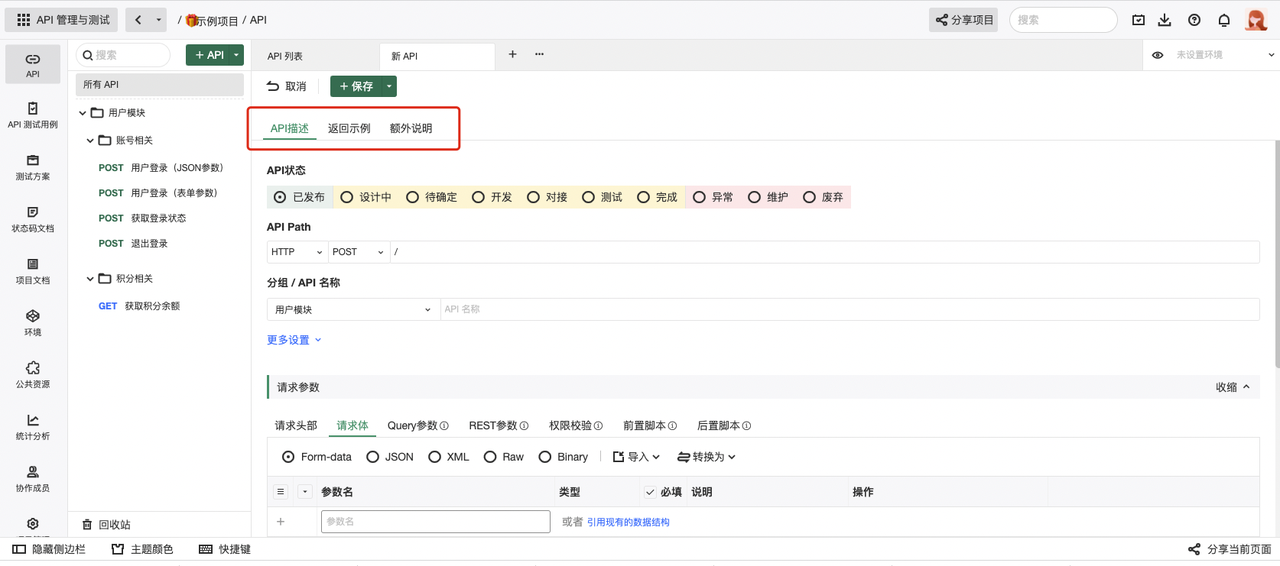Open the app grid menu icon
The width and height of the screenshot is (1280, 566).
point(24,20)
